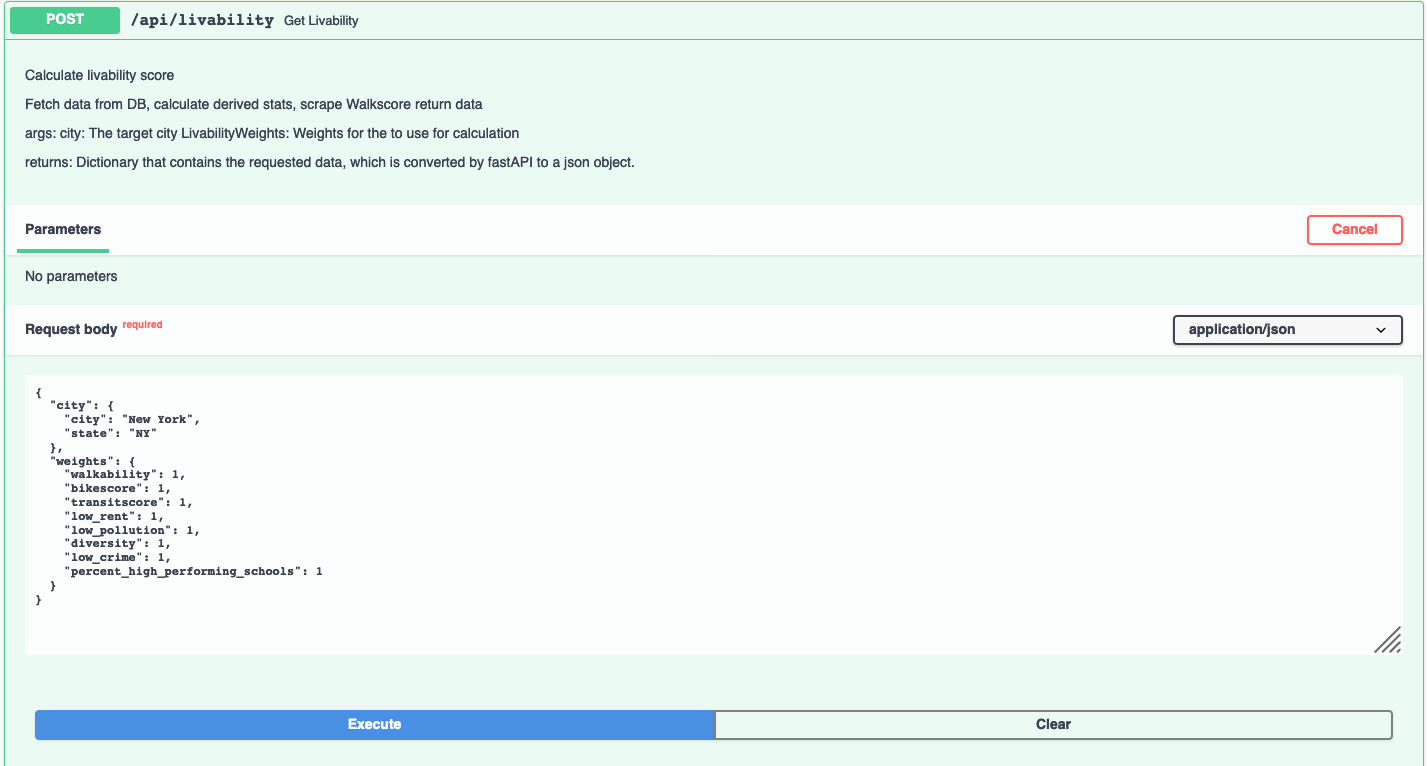Execute the livability request
Viewport: 1428px width, 766px height.
[374, 724]
